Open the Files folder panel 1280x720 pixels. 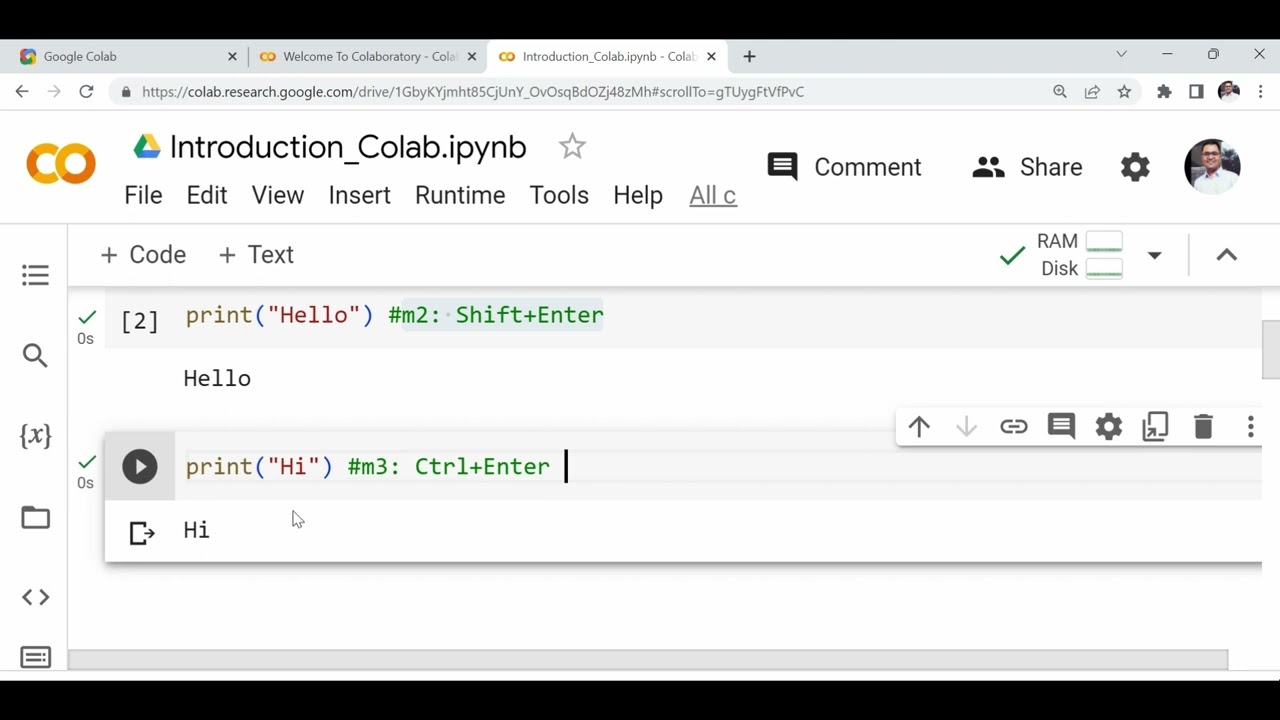35,517
